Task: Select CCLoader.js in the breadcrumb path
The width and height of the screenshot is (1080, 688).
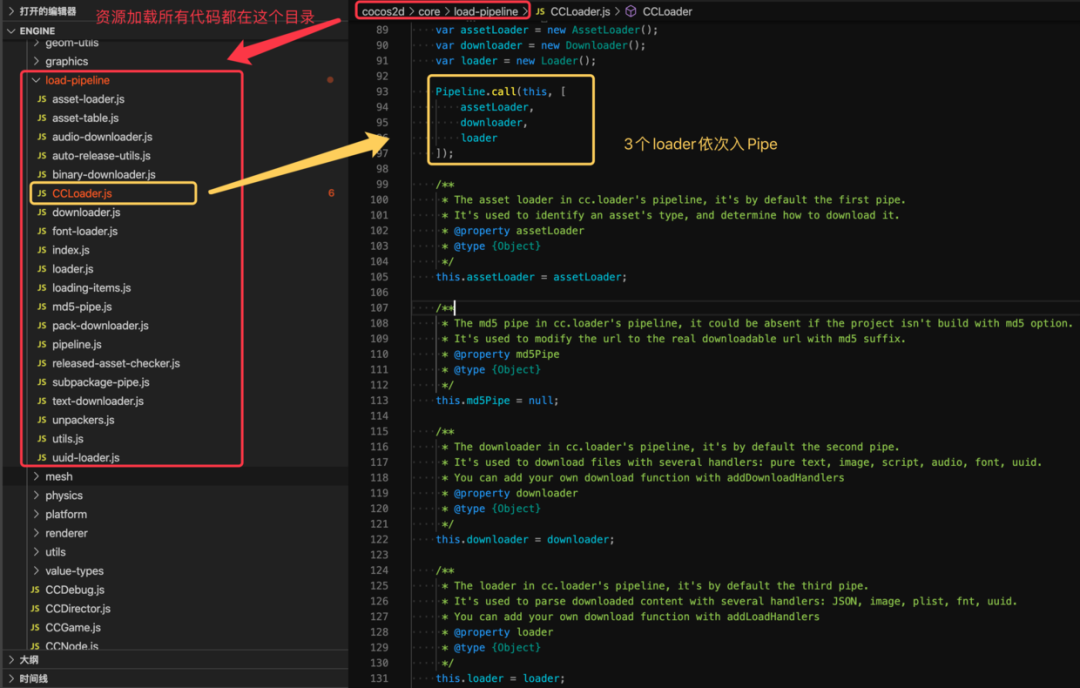Action: click(580, 12)
